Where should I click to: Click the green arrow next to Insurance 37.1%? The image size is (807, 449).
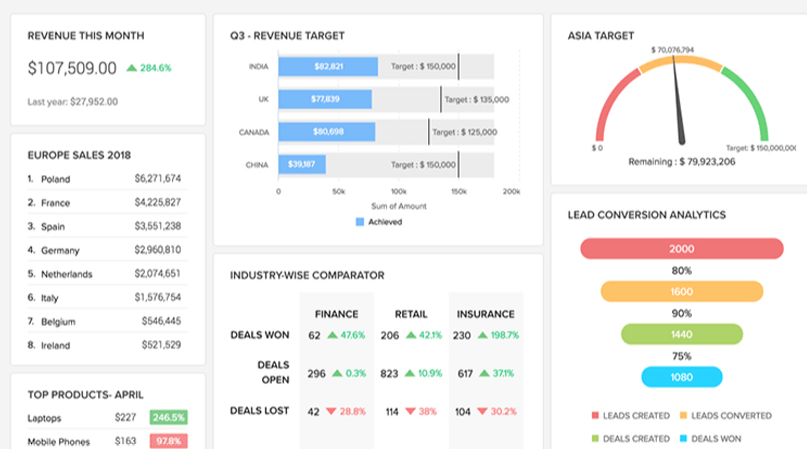(x=485, y=373)
